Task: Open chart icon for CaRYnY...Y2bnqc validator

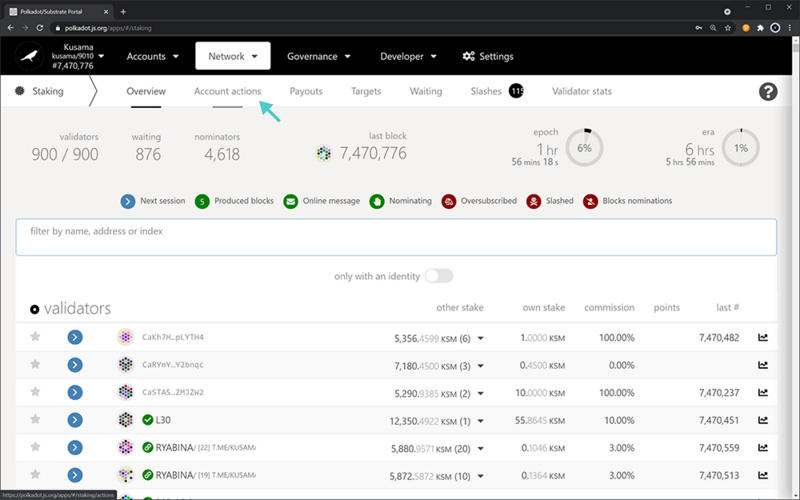Action: (x=763, y=365)
